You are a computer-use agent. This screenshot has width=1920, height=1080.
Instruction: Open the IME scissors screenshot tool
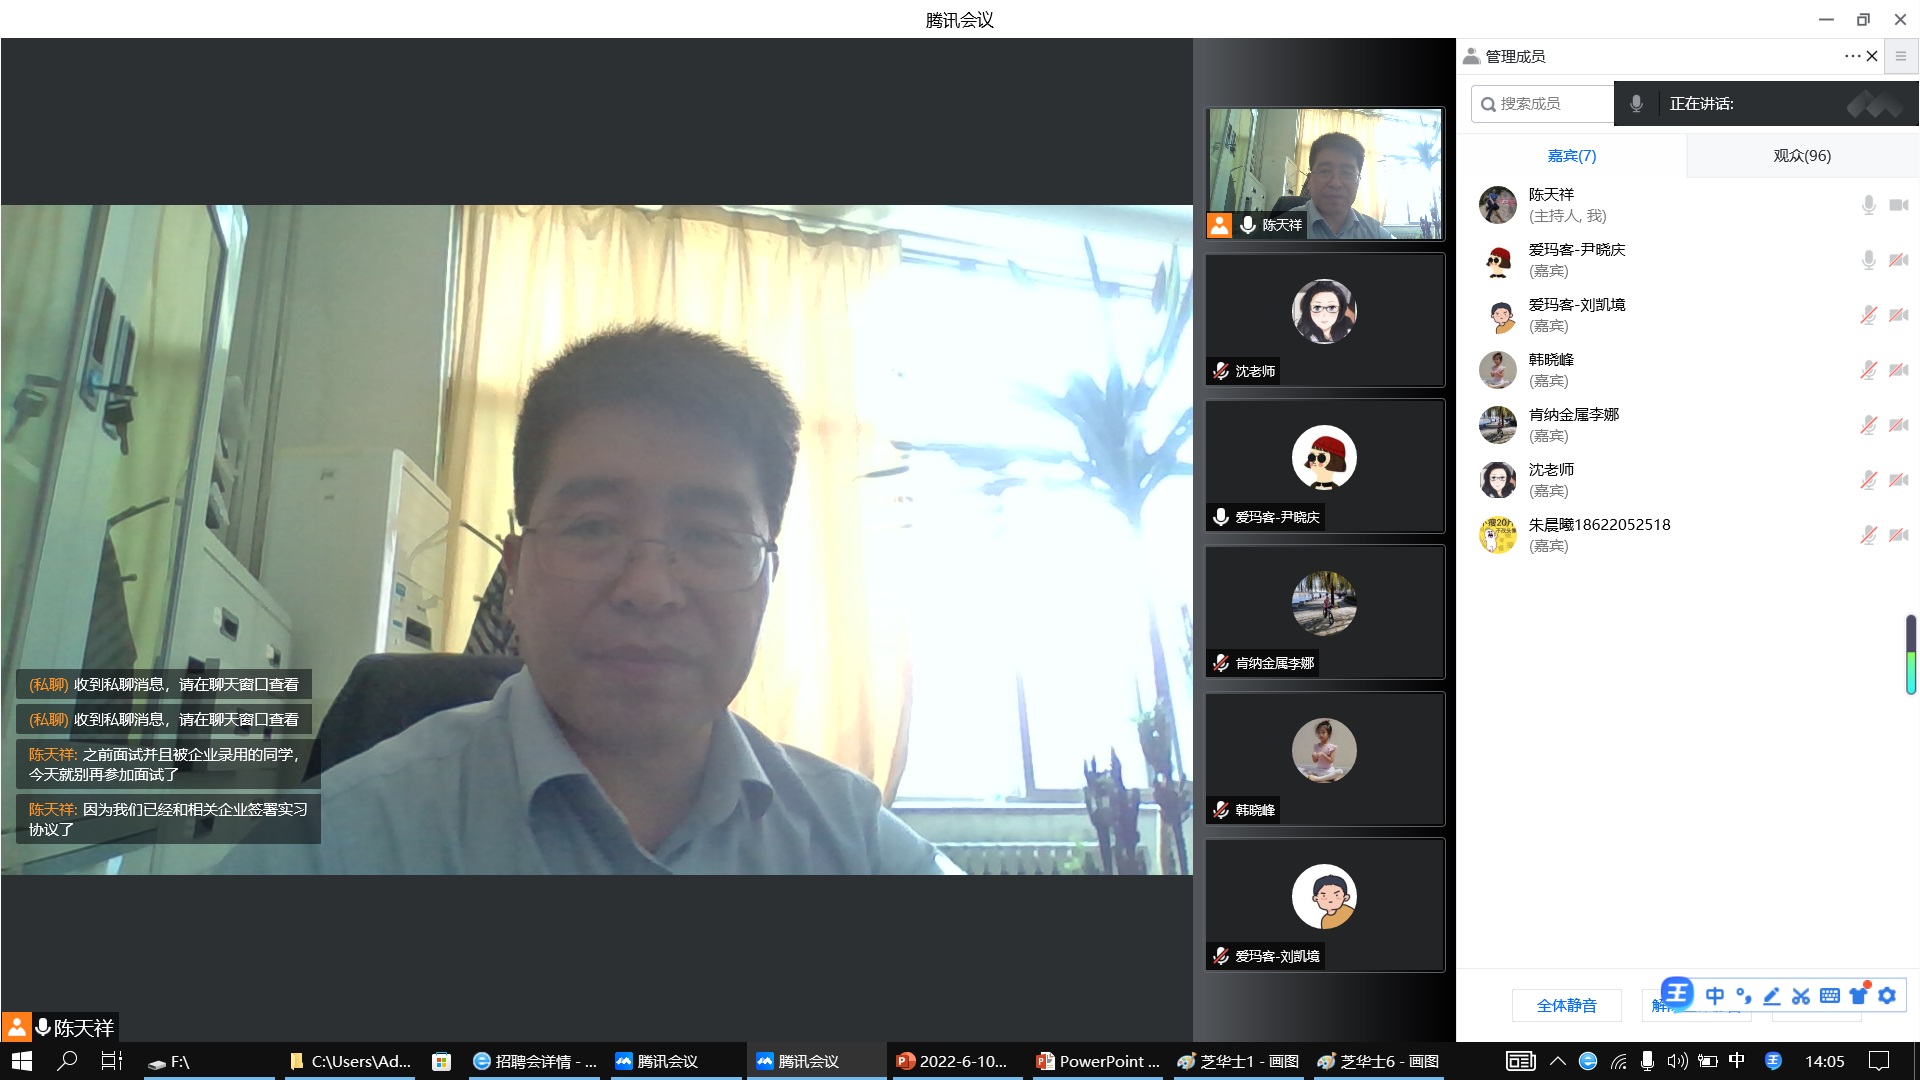click(1801, 996)
